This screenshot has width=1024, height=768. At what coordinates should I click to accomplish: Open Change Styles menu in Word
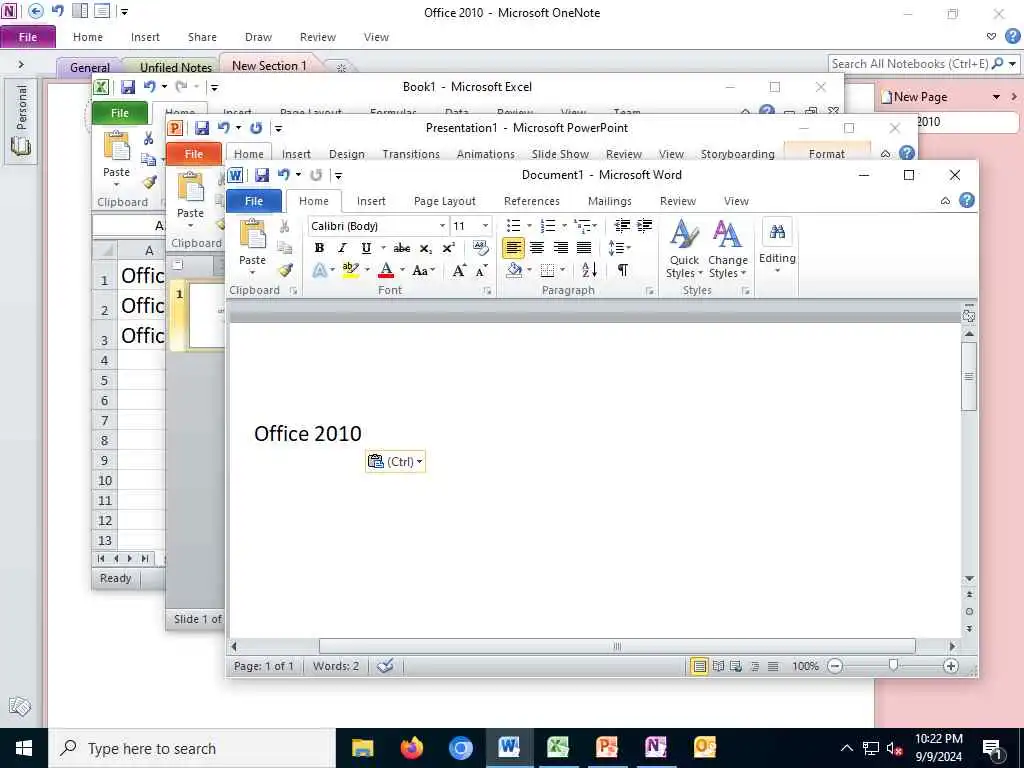tap(727, 249)
